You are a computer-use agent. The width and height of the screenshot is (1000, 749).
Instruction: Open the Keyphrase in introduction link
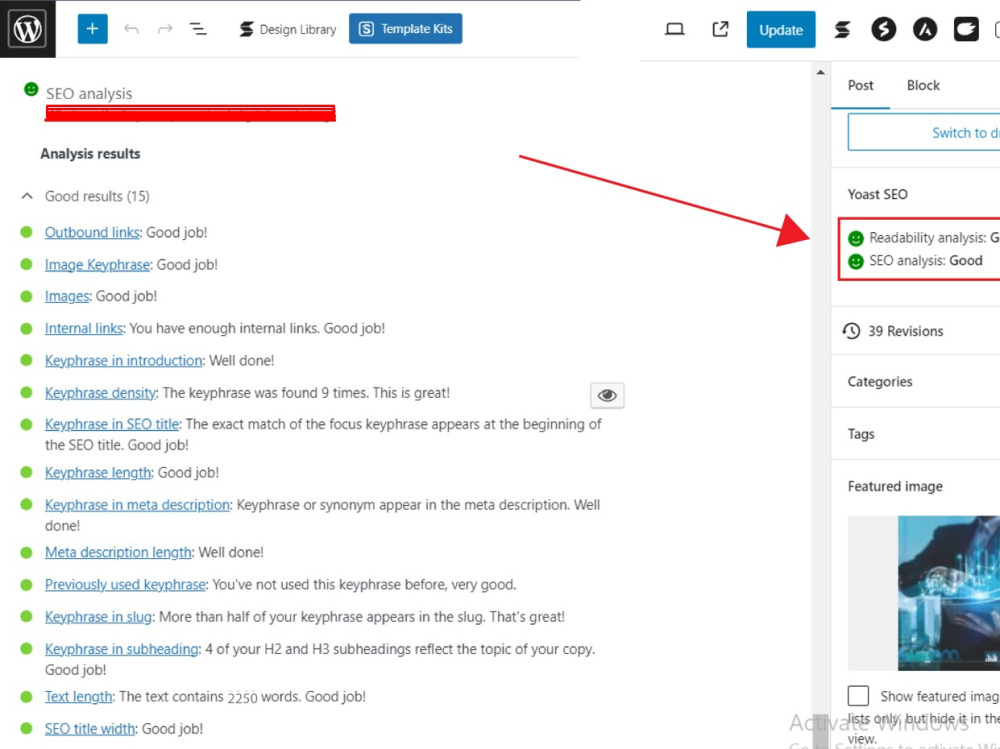coord(123,360)
